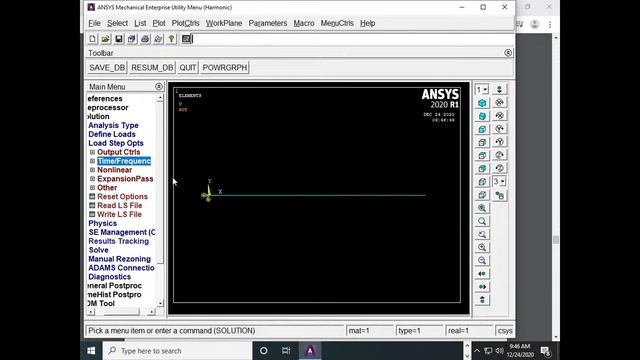Open Analysis Type in Main Menu
This screenshot has height=360, width=640.
coord(113,125)
